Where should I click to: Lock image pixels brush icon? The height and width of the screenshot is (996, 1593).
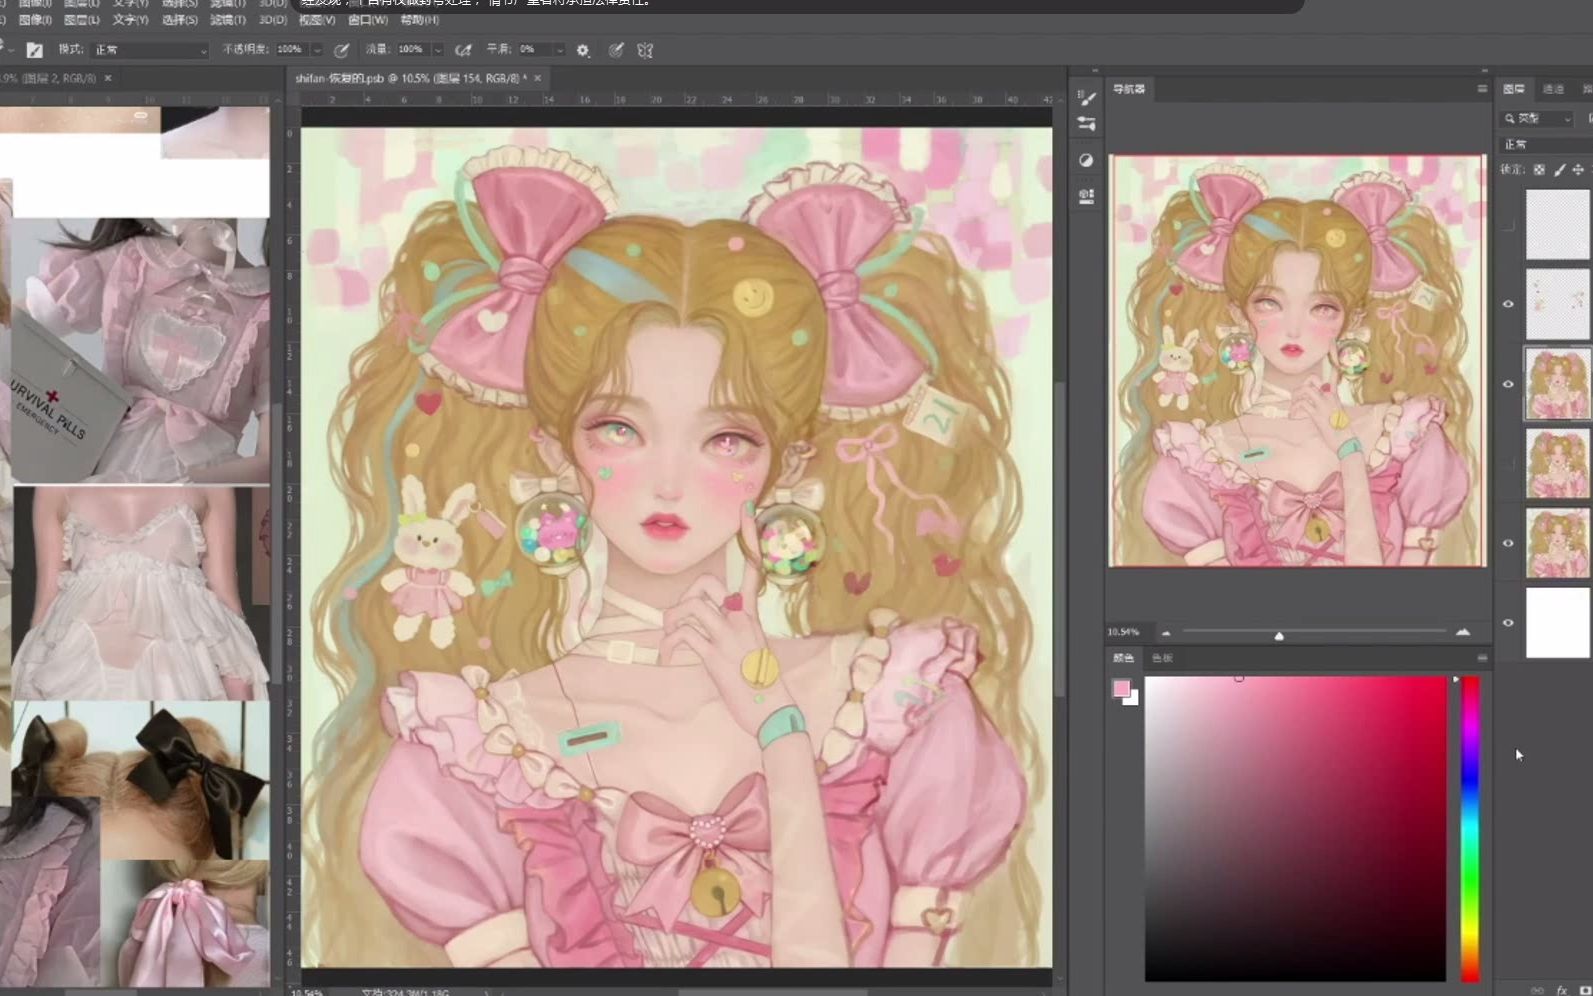(1559, 170)
